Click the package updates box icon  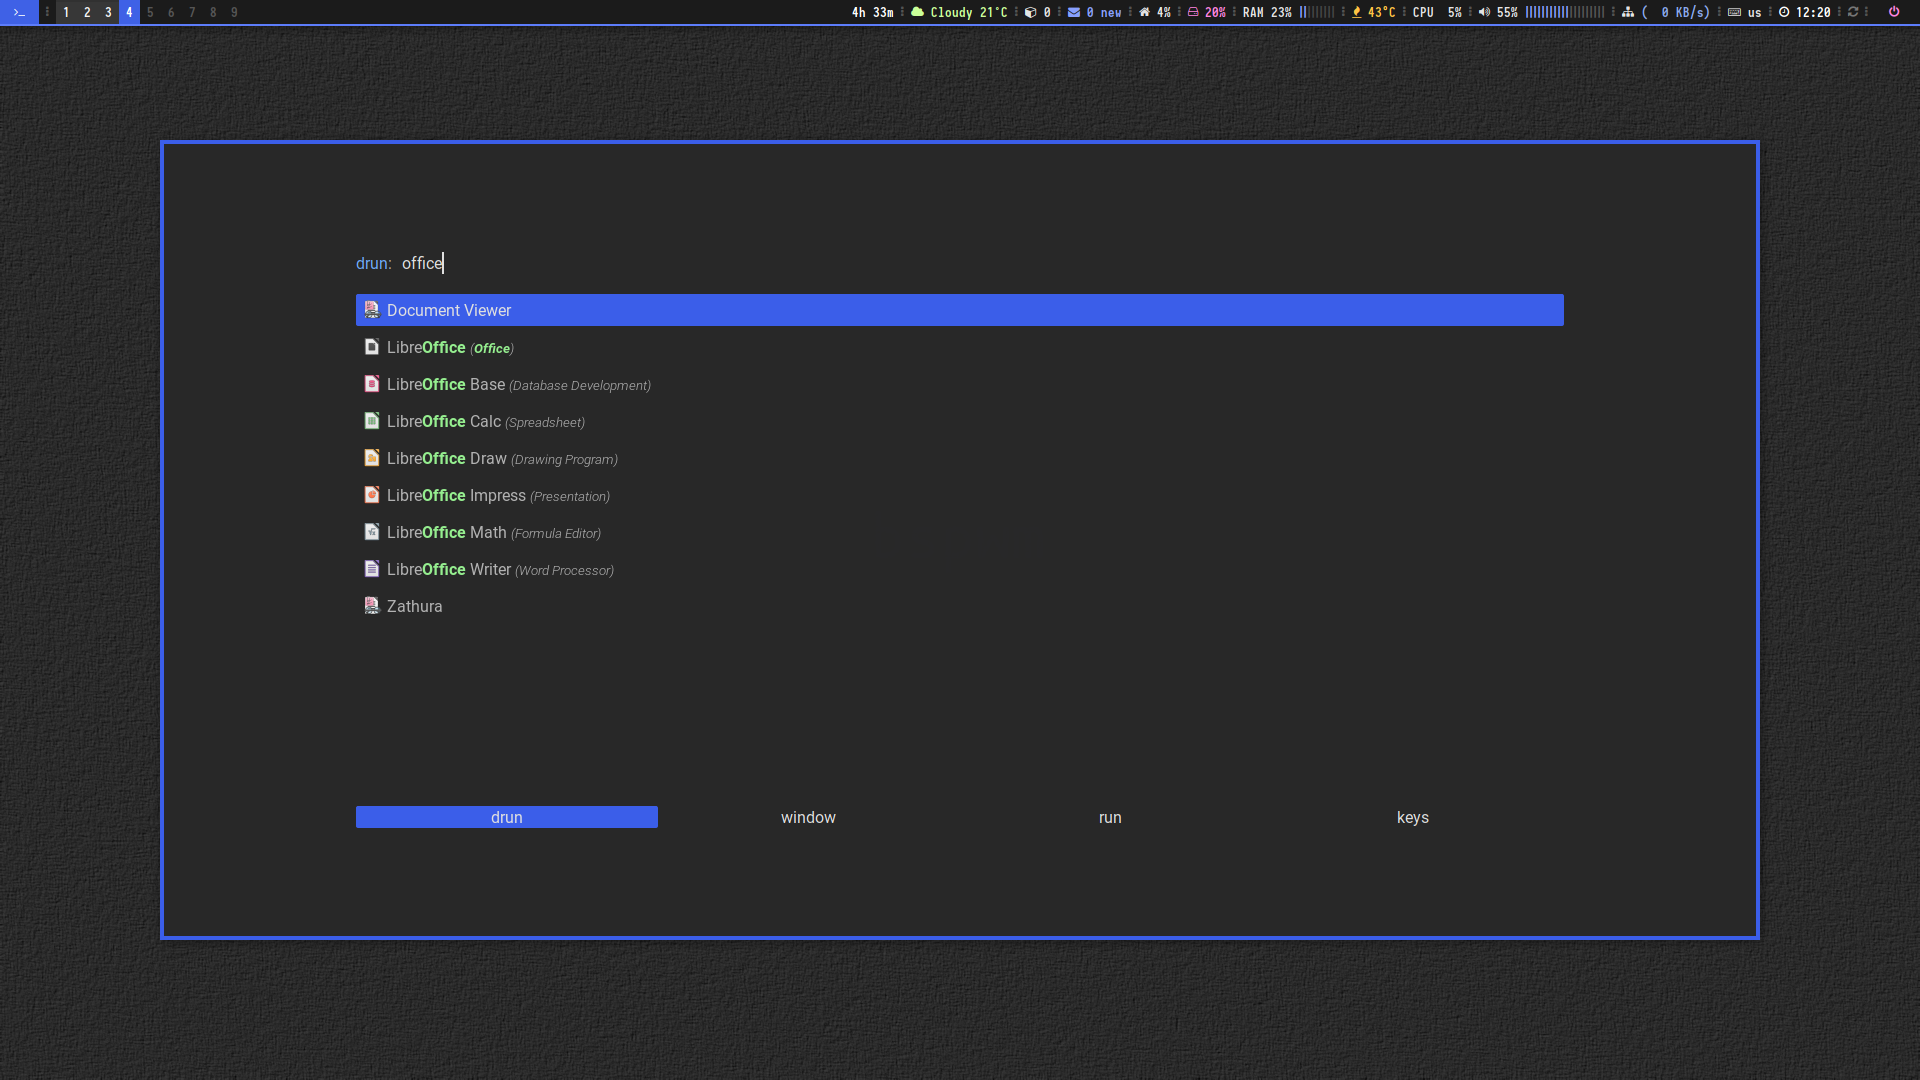point(1030,12)
